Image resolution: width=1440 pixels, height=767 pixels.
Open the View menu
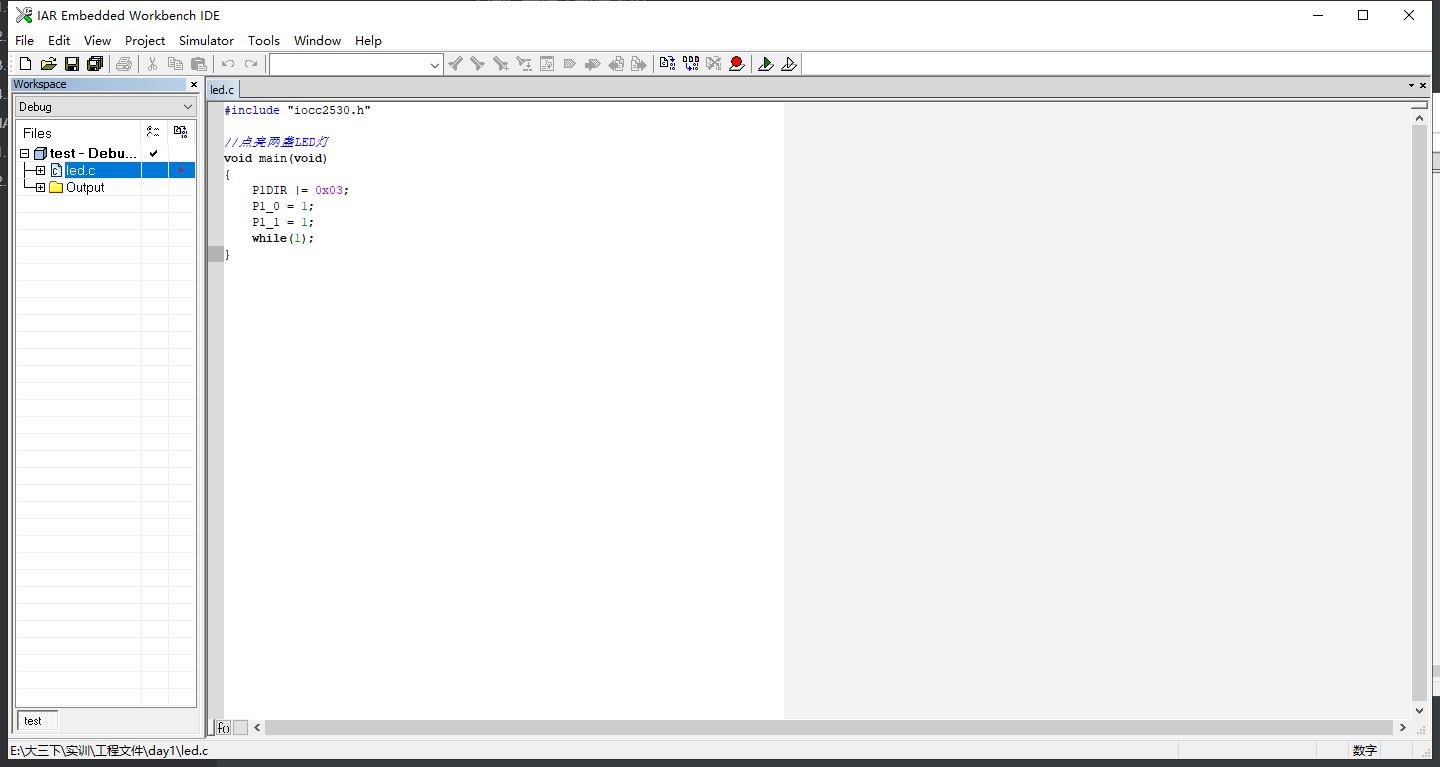click(x=97, y=41)
